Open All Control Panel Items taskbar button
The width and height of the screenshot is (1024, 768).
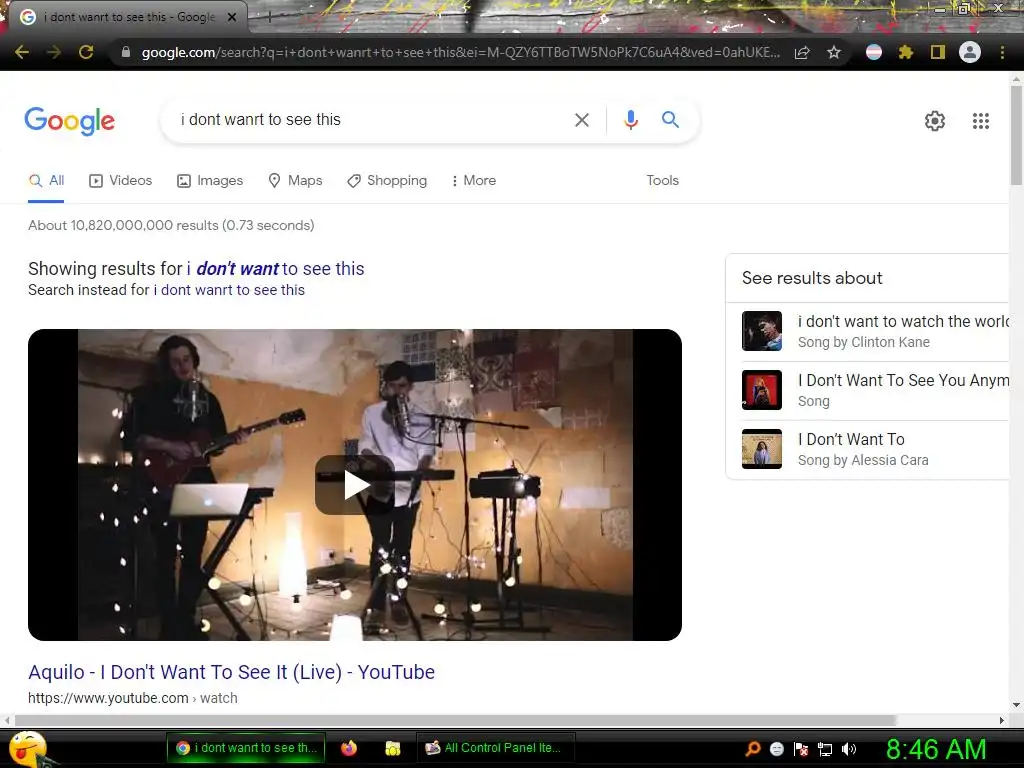(495, 748)
